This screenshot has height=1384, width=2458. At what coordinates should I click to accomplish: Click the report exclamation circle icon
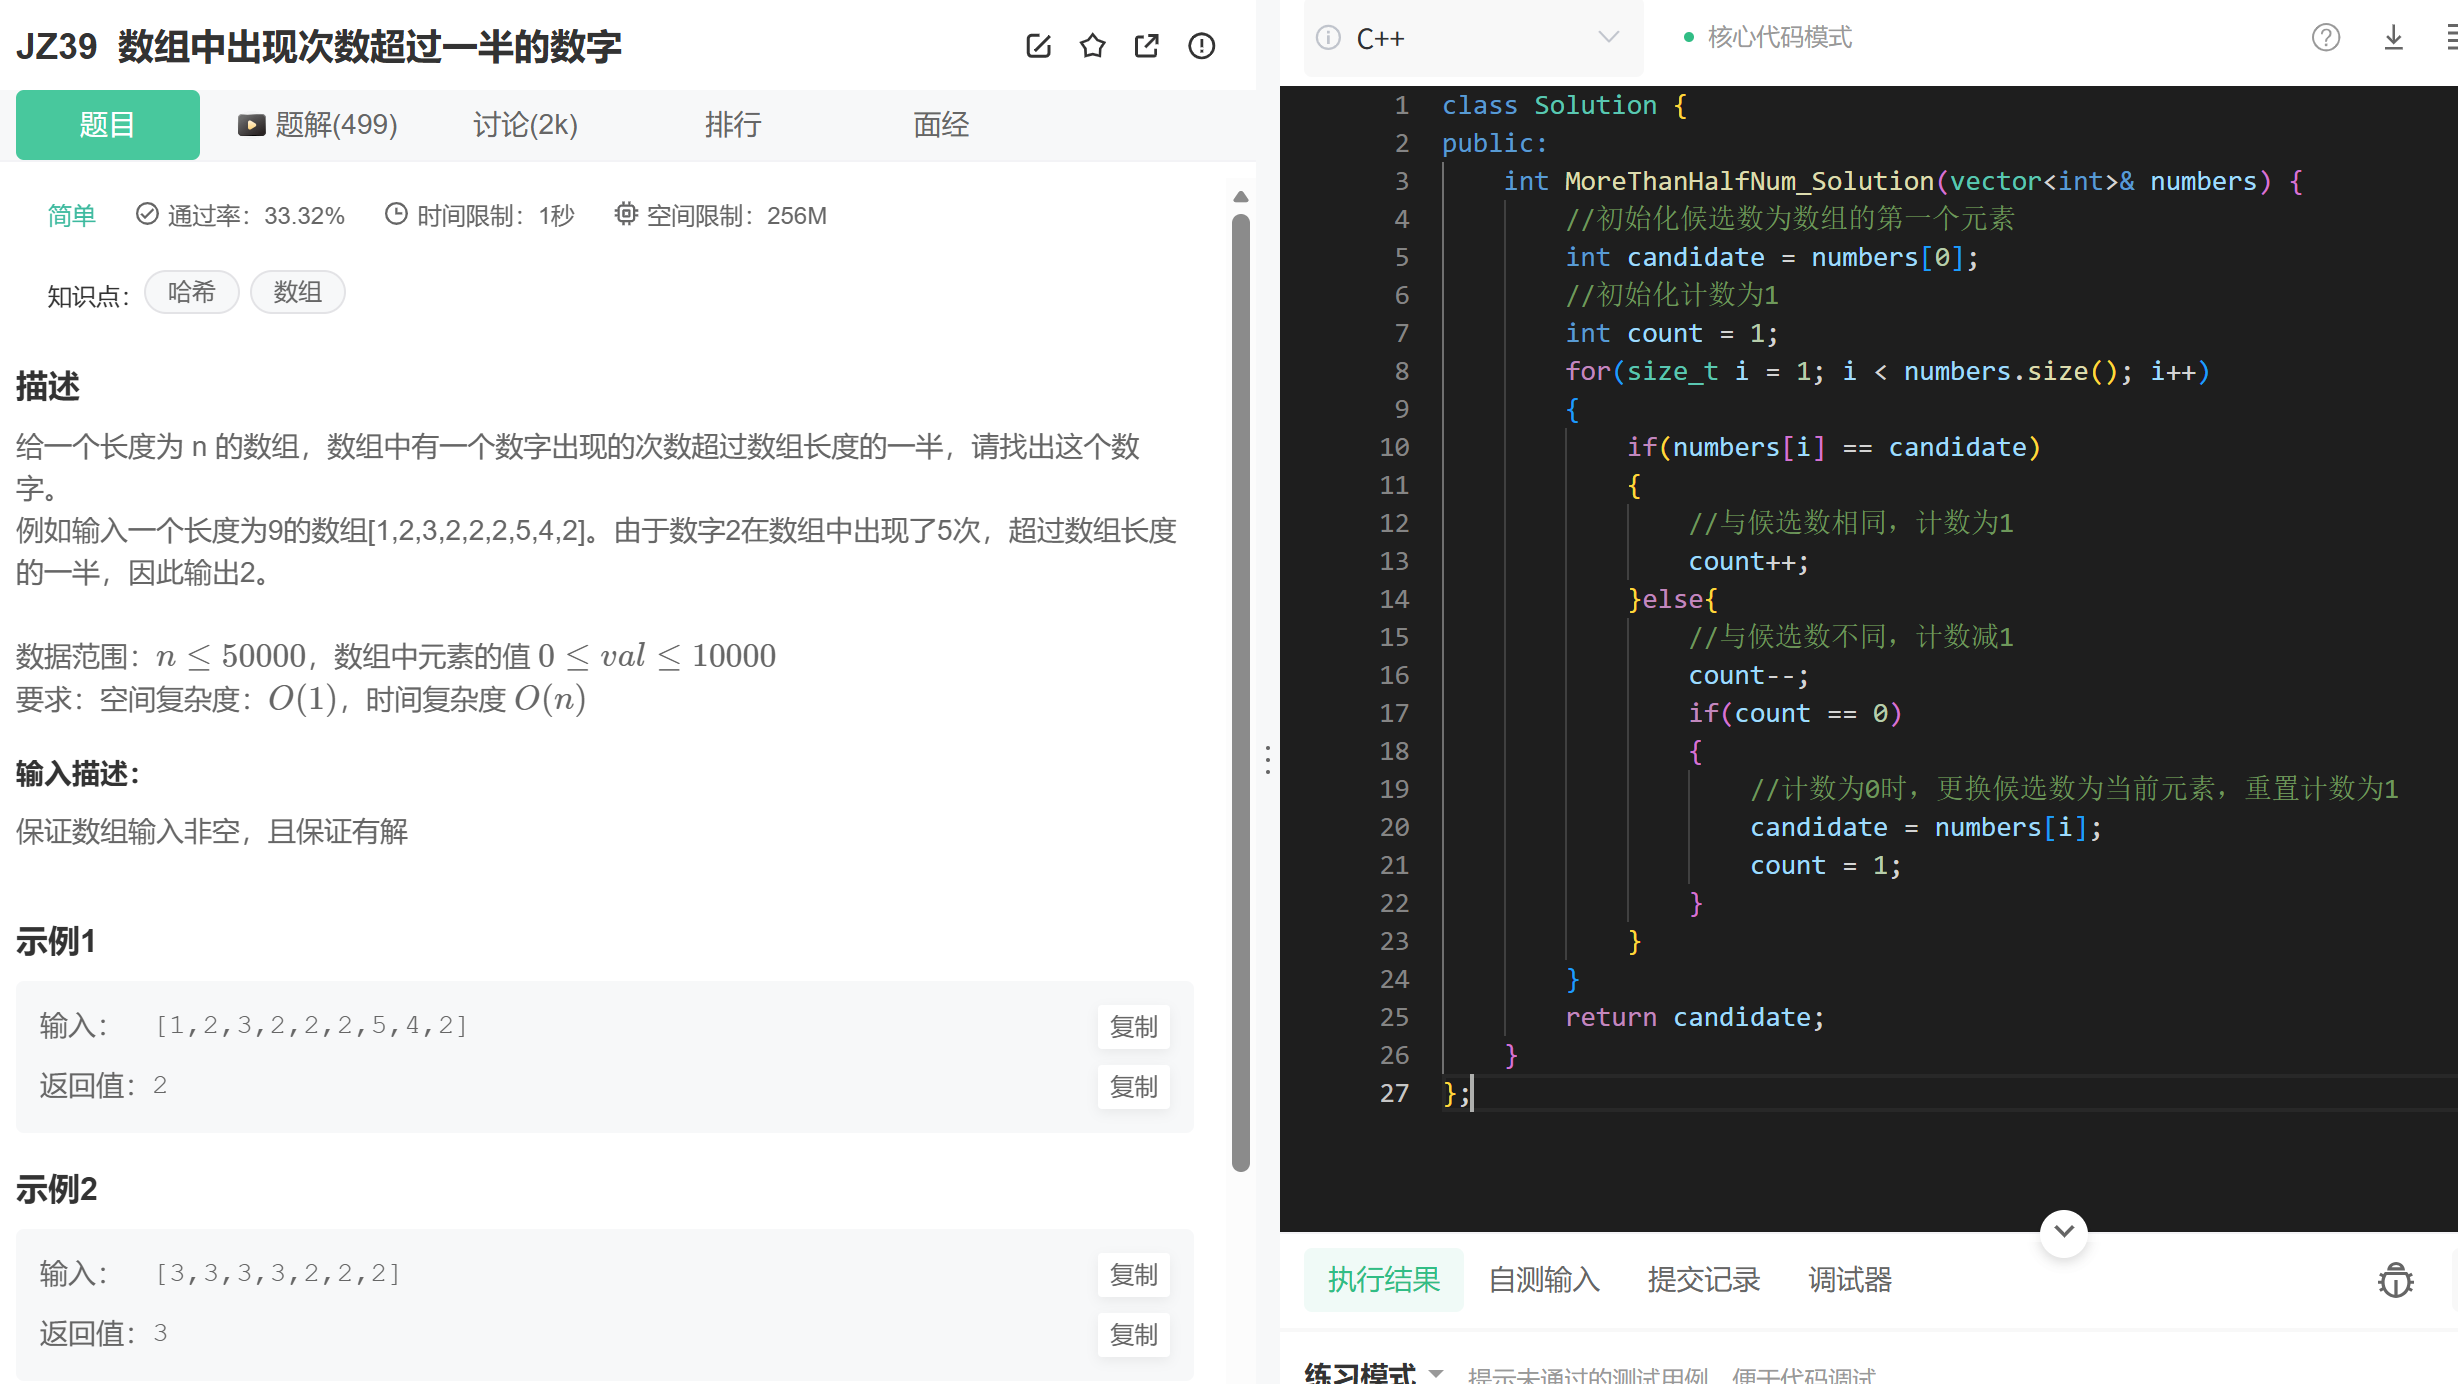click(1201, 46)
